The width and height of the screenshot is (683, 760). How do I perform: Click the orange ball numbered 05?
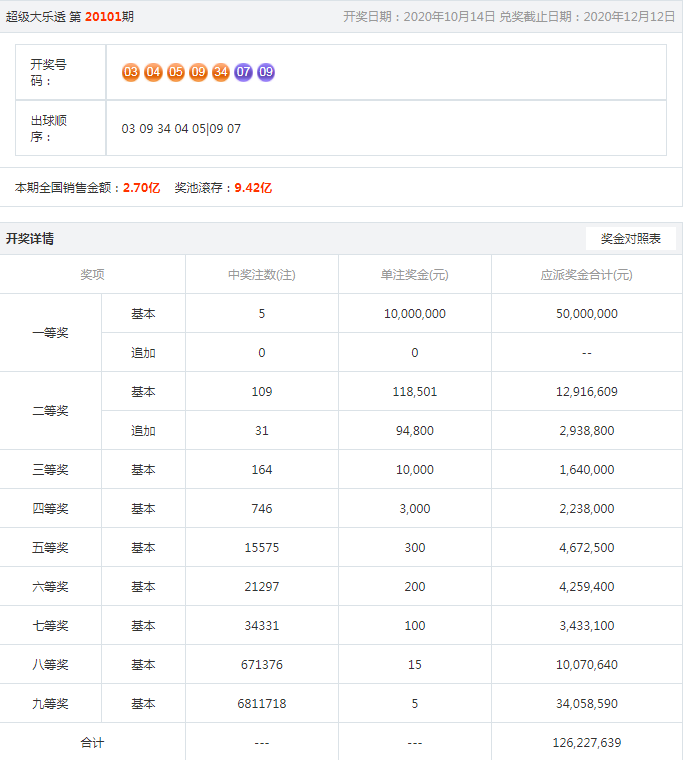coord(176,72)
